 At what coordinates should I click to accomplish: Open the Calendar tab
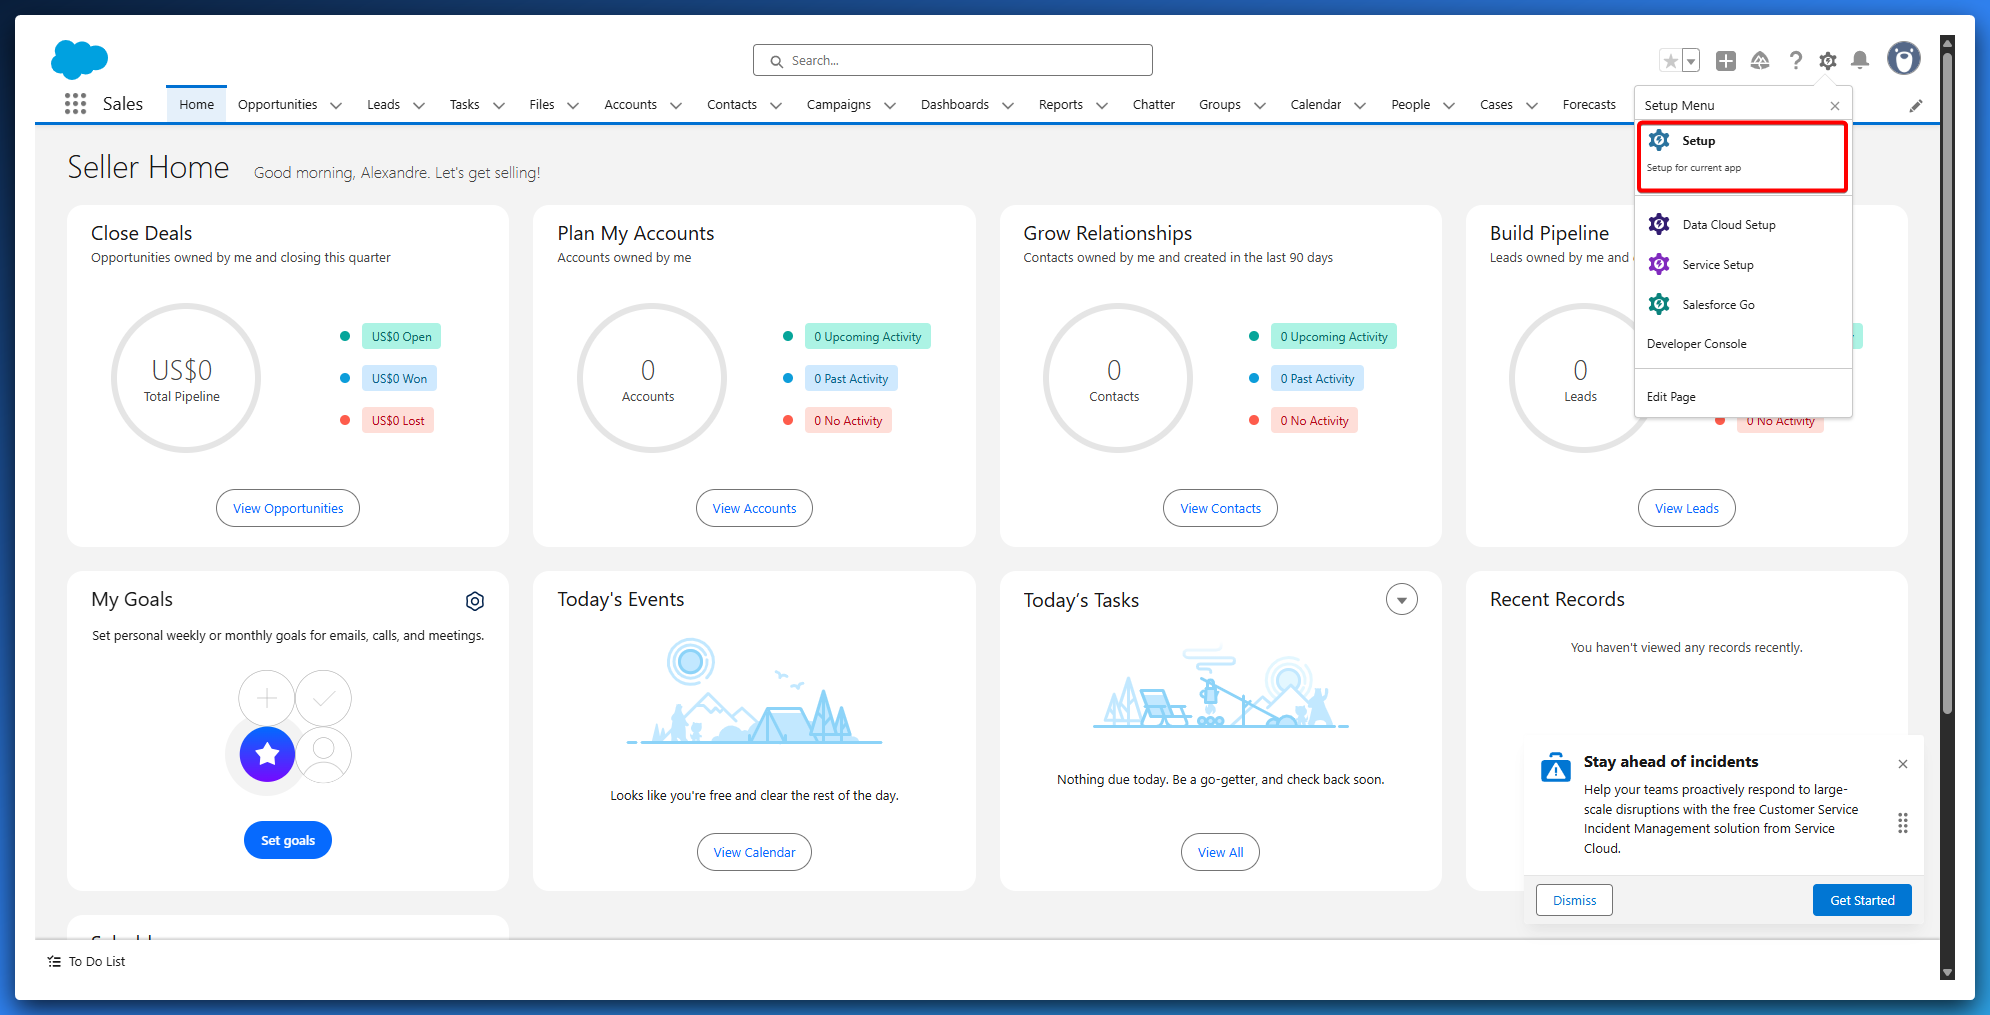click(x=1315, y=105)
